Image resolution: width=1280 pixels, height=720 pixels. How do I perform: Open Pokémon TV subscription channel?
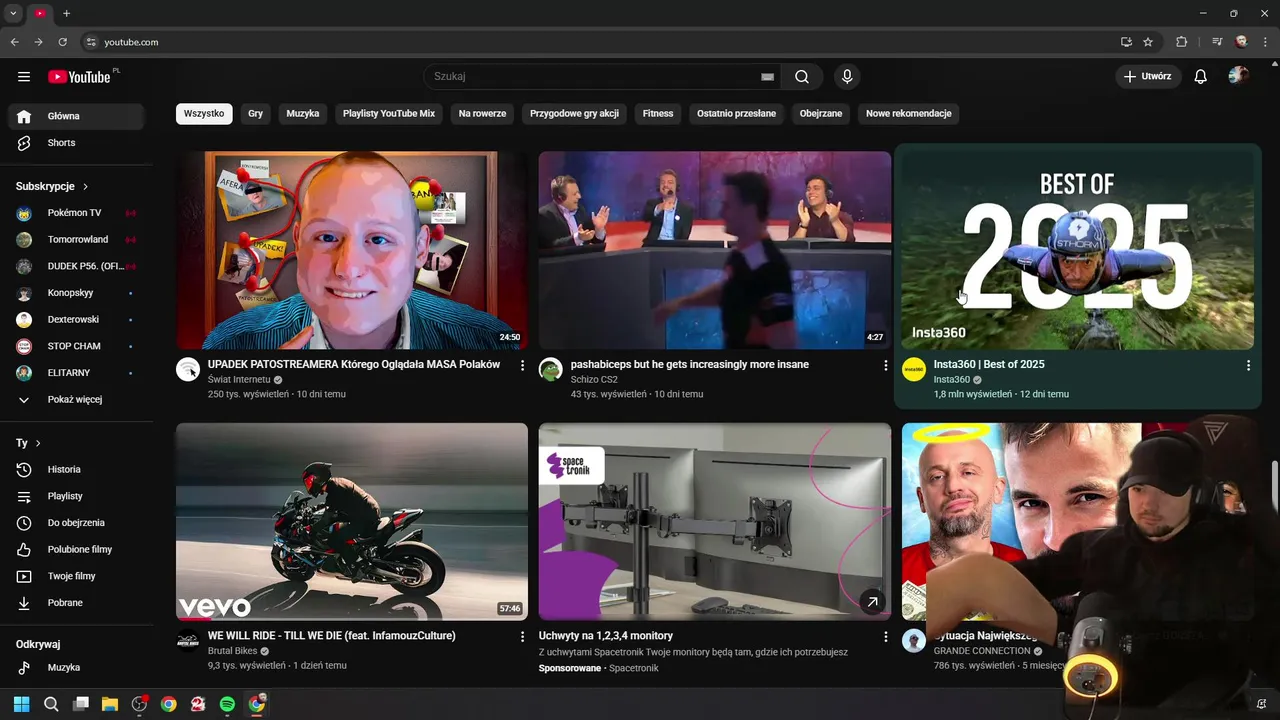coord(76,213)
